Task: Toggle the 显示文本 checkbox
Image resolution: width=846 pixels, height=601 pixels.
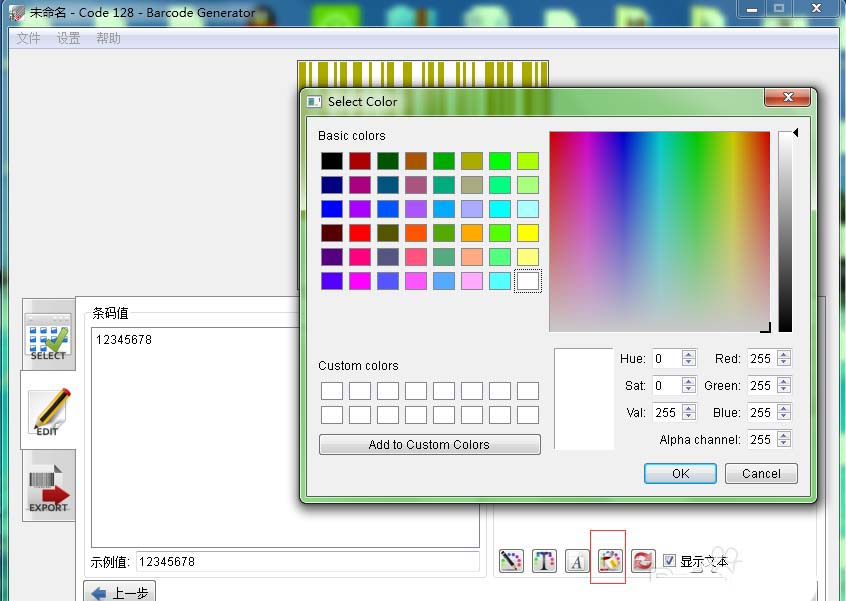Action: [669, 561]
